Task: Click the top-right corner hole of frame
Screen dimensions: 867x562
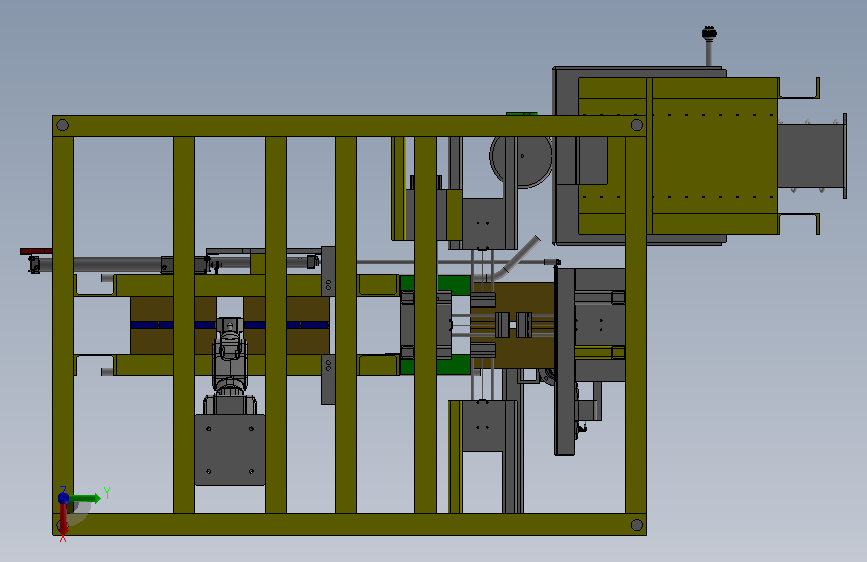Action: [x=636, y=126]
